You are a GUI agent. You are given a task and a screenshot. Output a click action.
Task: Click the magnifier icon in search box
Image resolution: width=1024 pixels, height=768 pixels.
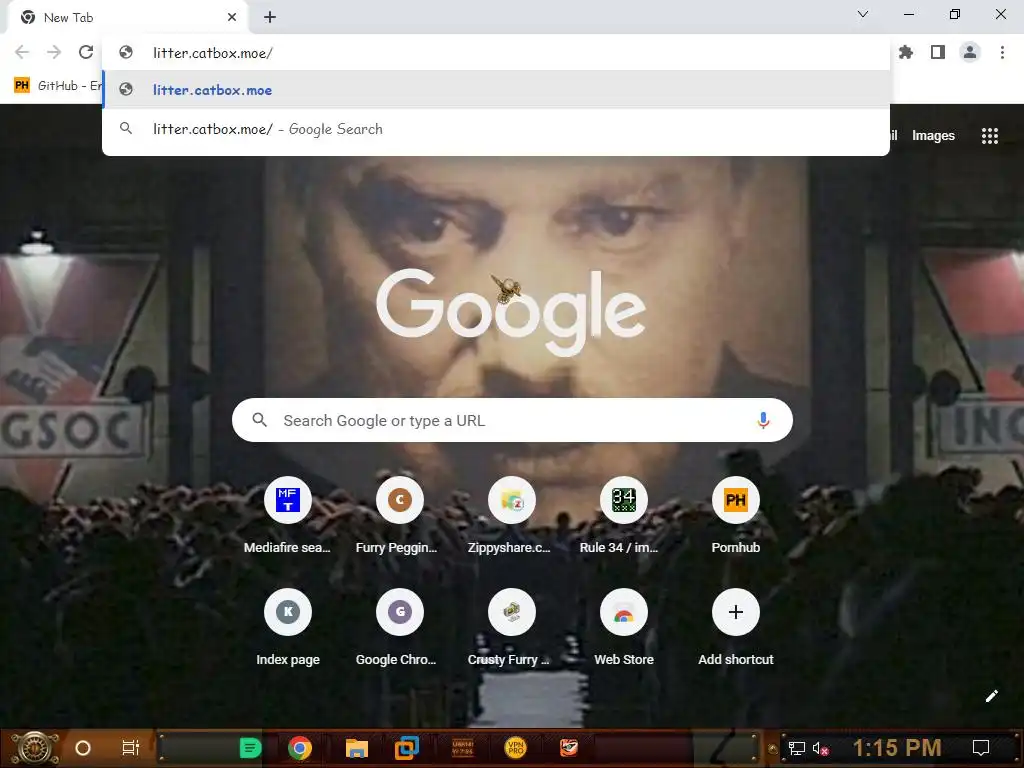tap(259, 420)
